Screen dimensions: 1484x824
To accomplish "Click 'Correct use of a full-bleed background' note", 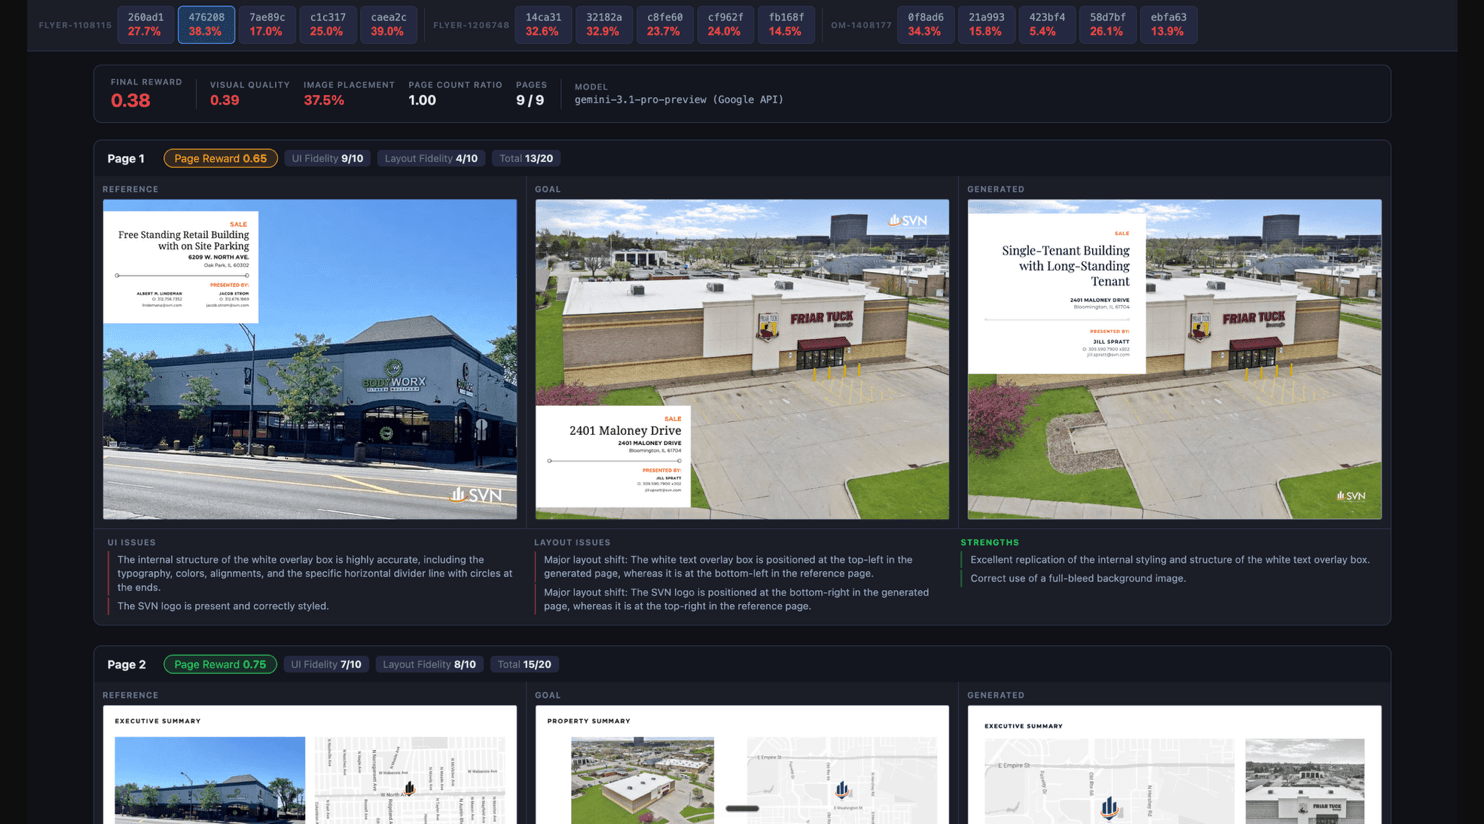I will coord(1078,578).
